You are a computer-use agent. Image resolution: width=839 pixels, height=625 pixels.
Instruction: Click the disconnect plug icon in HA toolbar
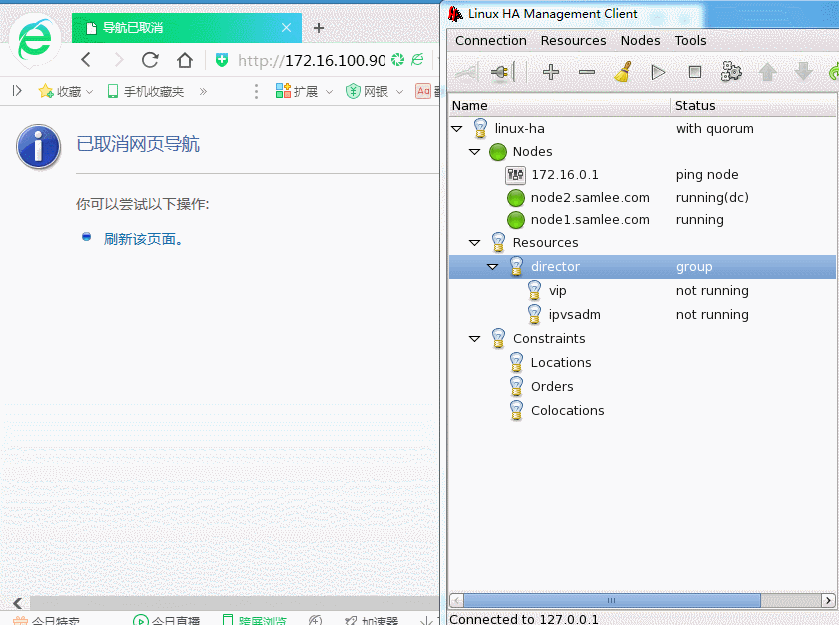point(502,72)
